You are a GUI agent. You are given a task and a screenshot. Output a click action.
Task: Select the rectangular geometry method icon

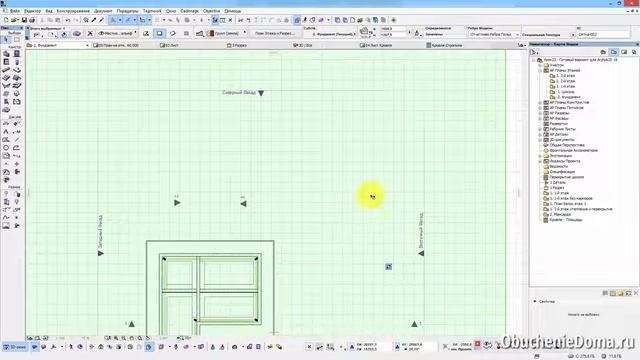tap(159, 33)
